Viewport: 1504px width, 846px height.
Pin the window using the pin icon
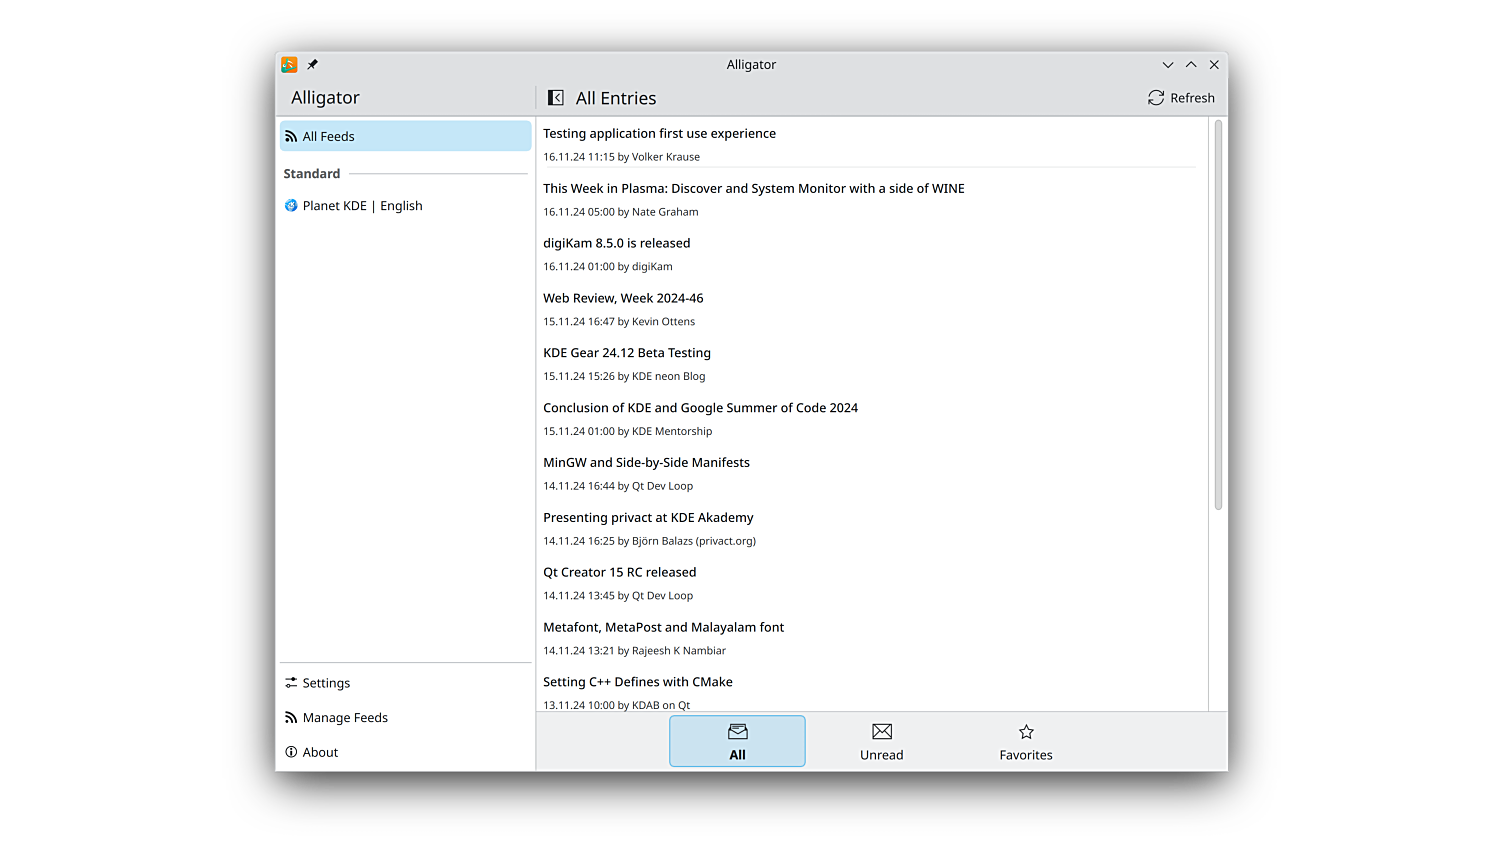pos(312,65)
